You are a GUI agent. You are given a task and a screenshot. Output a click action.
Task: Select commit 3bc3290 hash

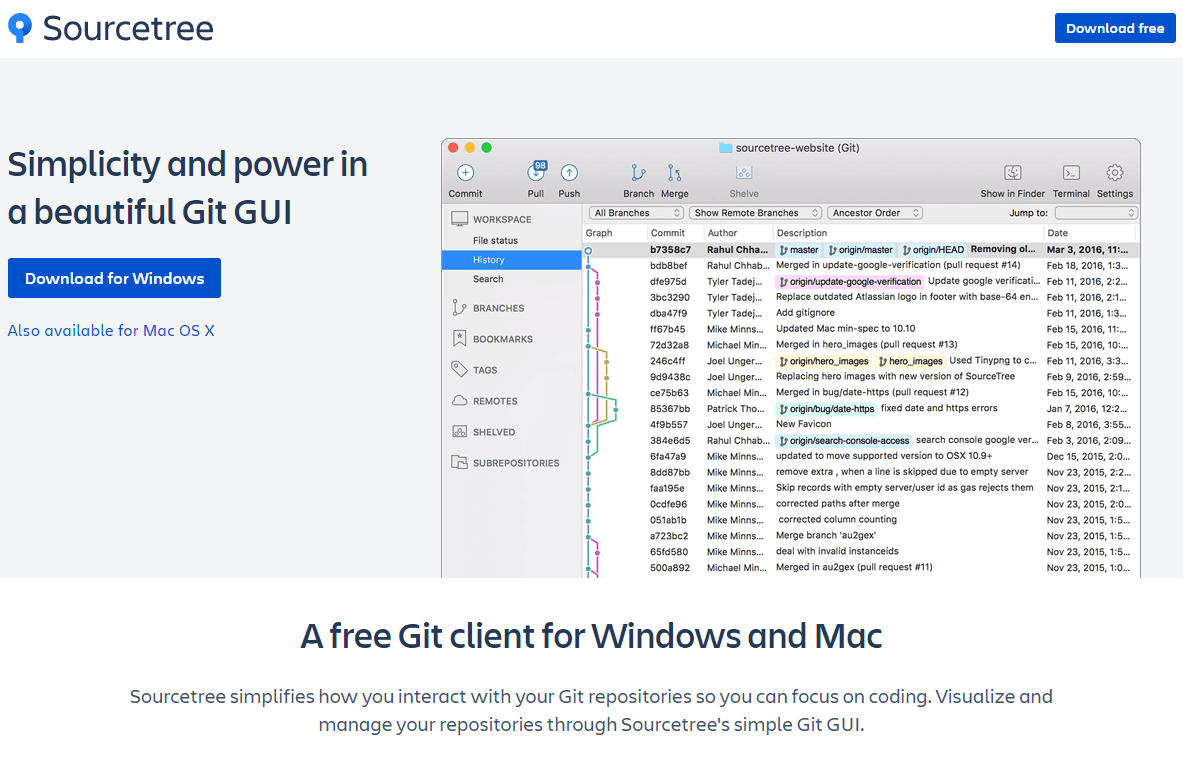tap(669, 297)
